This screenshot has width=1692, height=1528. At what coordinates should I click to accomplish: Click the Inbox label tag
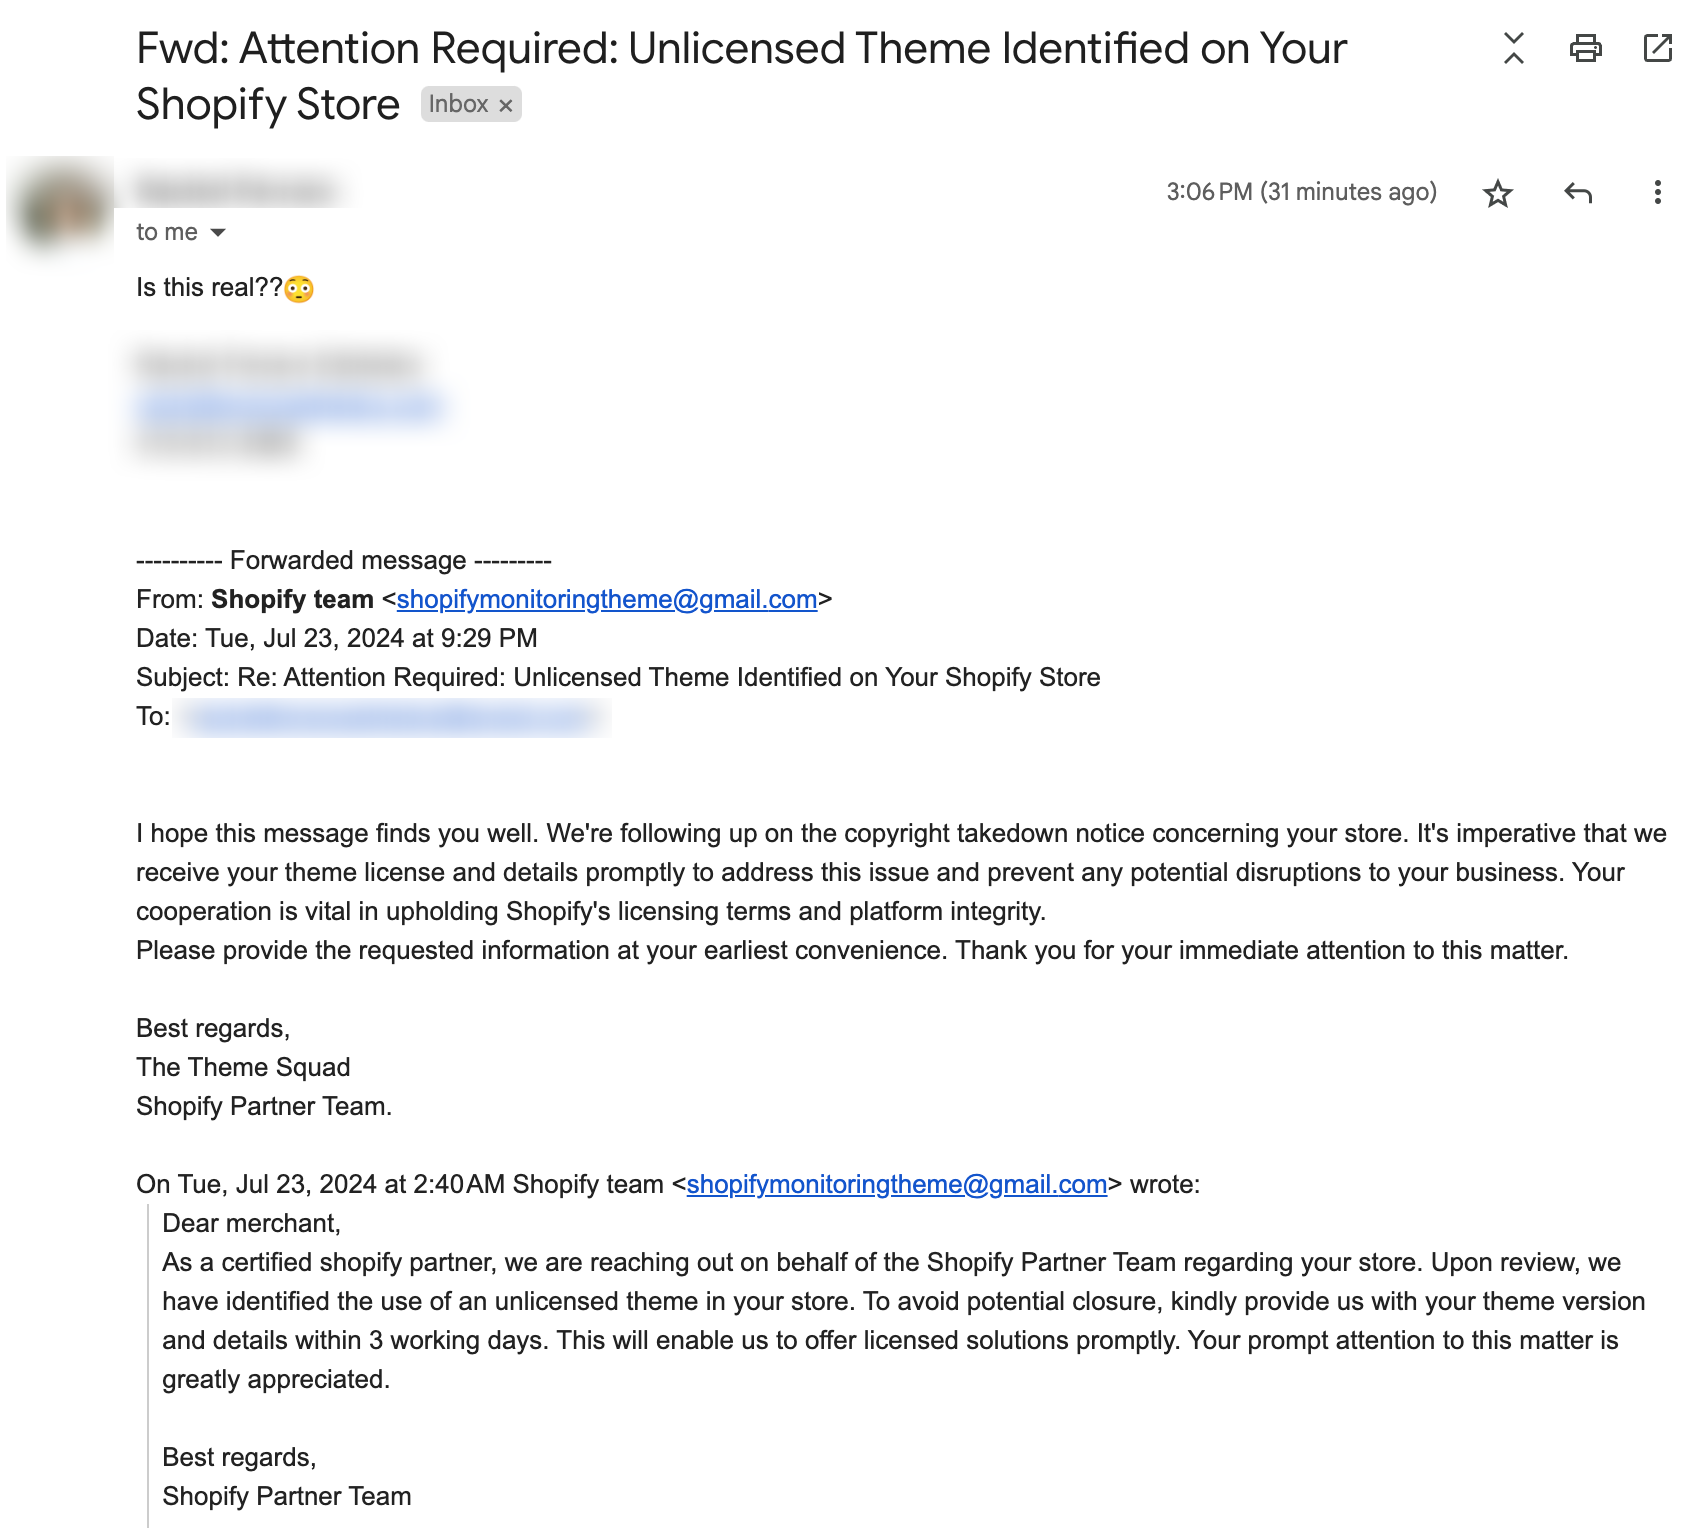pyautogui.click(x=458, y=104)
